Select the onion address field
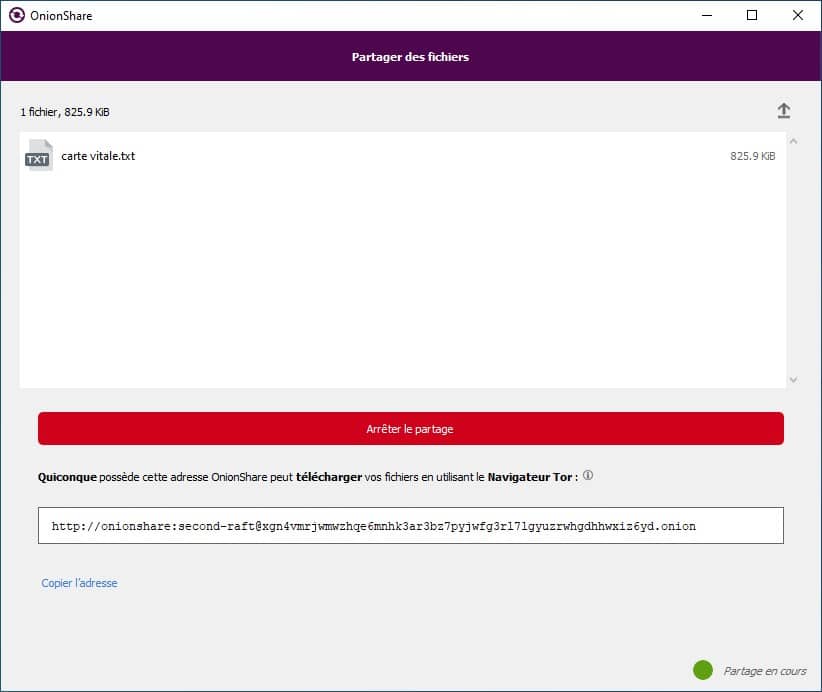 pyautogui.click(x=410, y=525)
